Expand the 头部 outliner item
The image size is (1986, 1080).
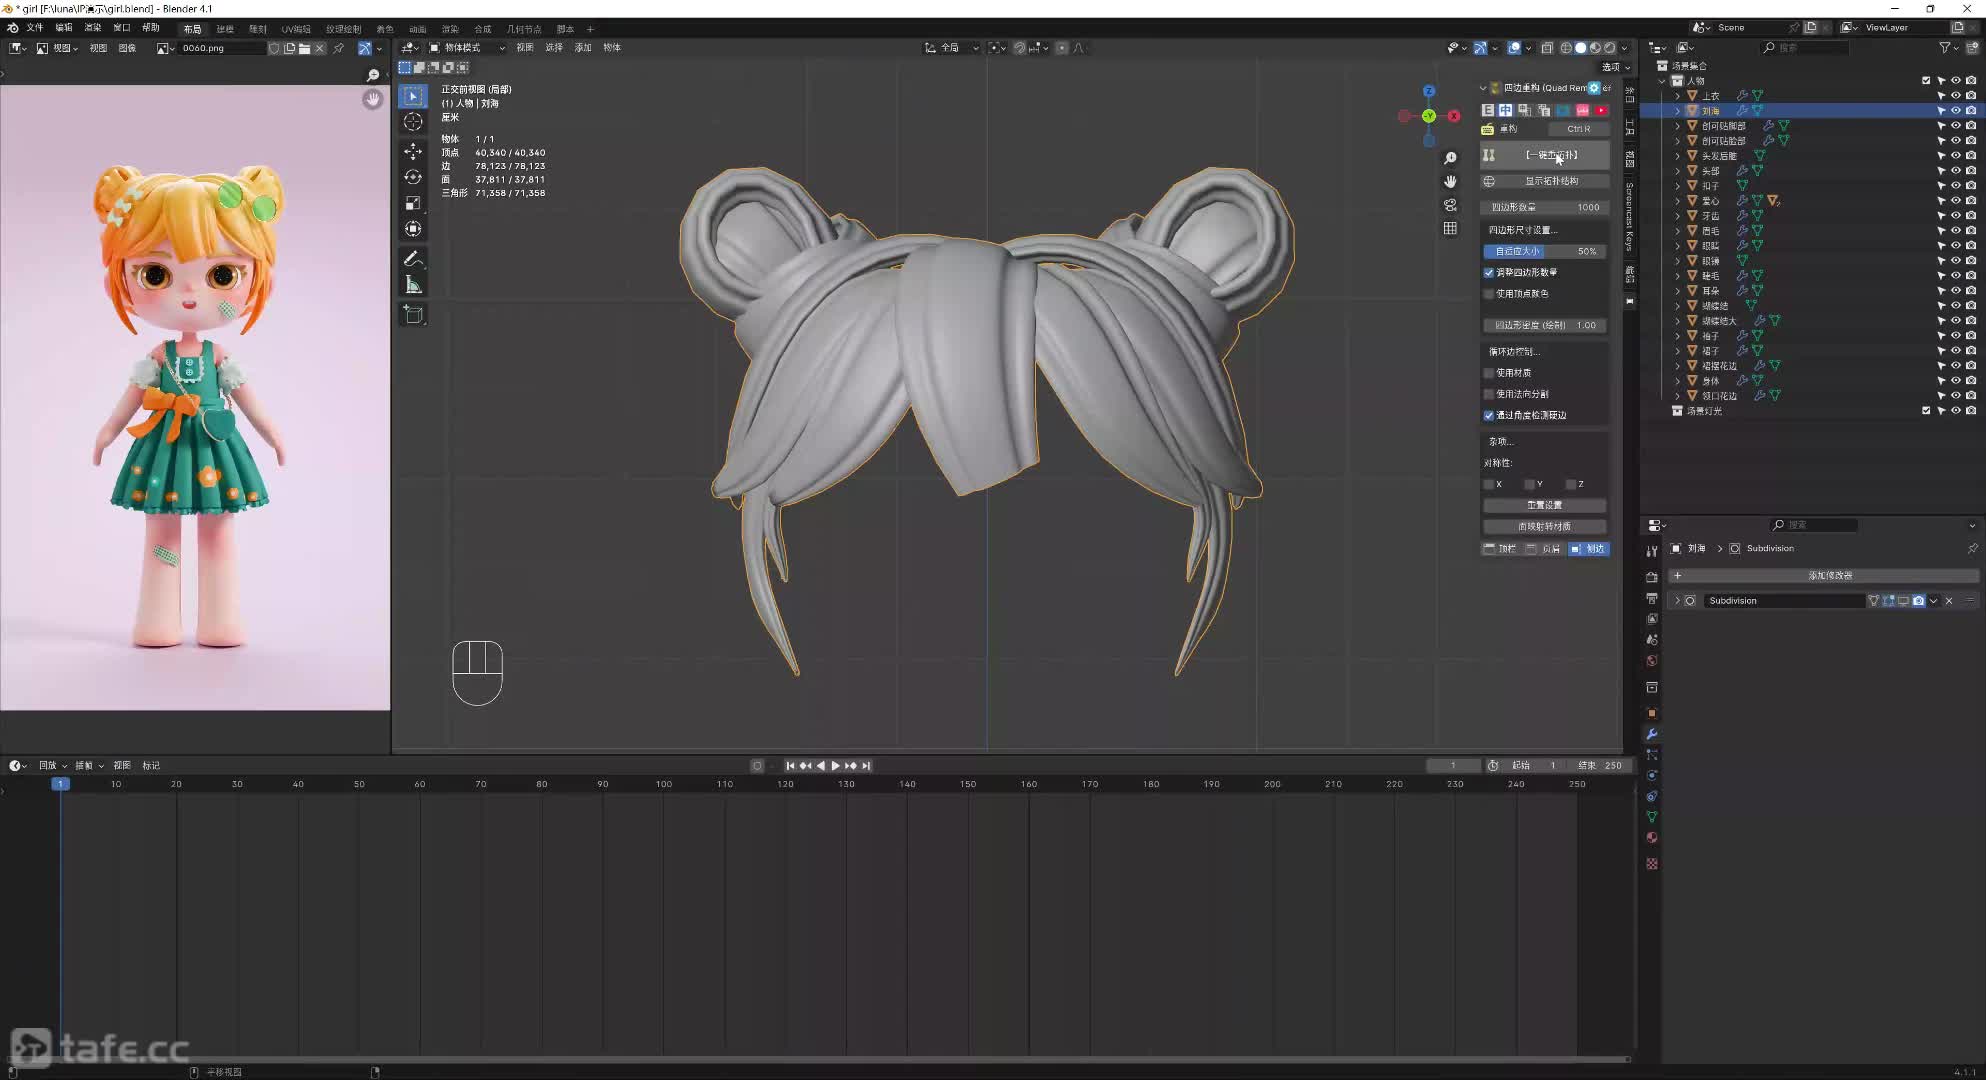point(1678,171)
